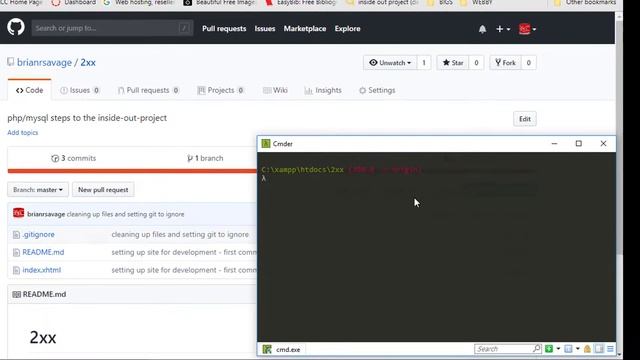Open .gitignore commit message link
This screenshot has height=360, width=640.
pyautogui.click(x=180, y=234)
